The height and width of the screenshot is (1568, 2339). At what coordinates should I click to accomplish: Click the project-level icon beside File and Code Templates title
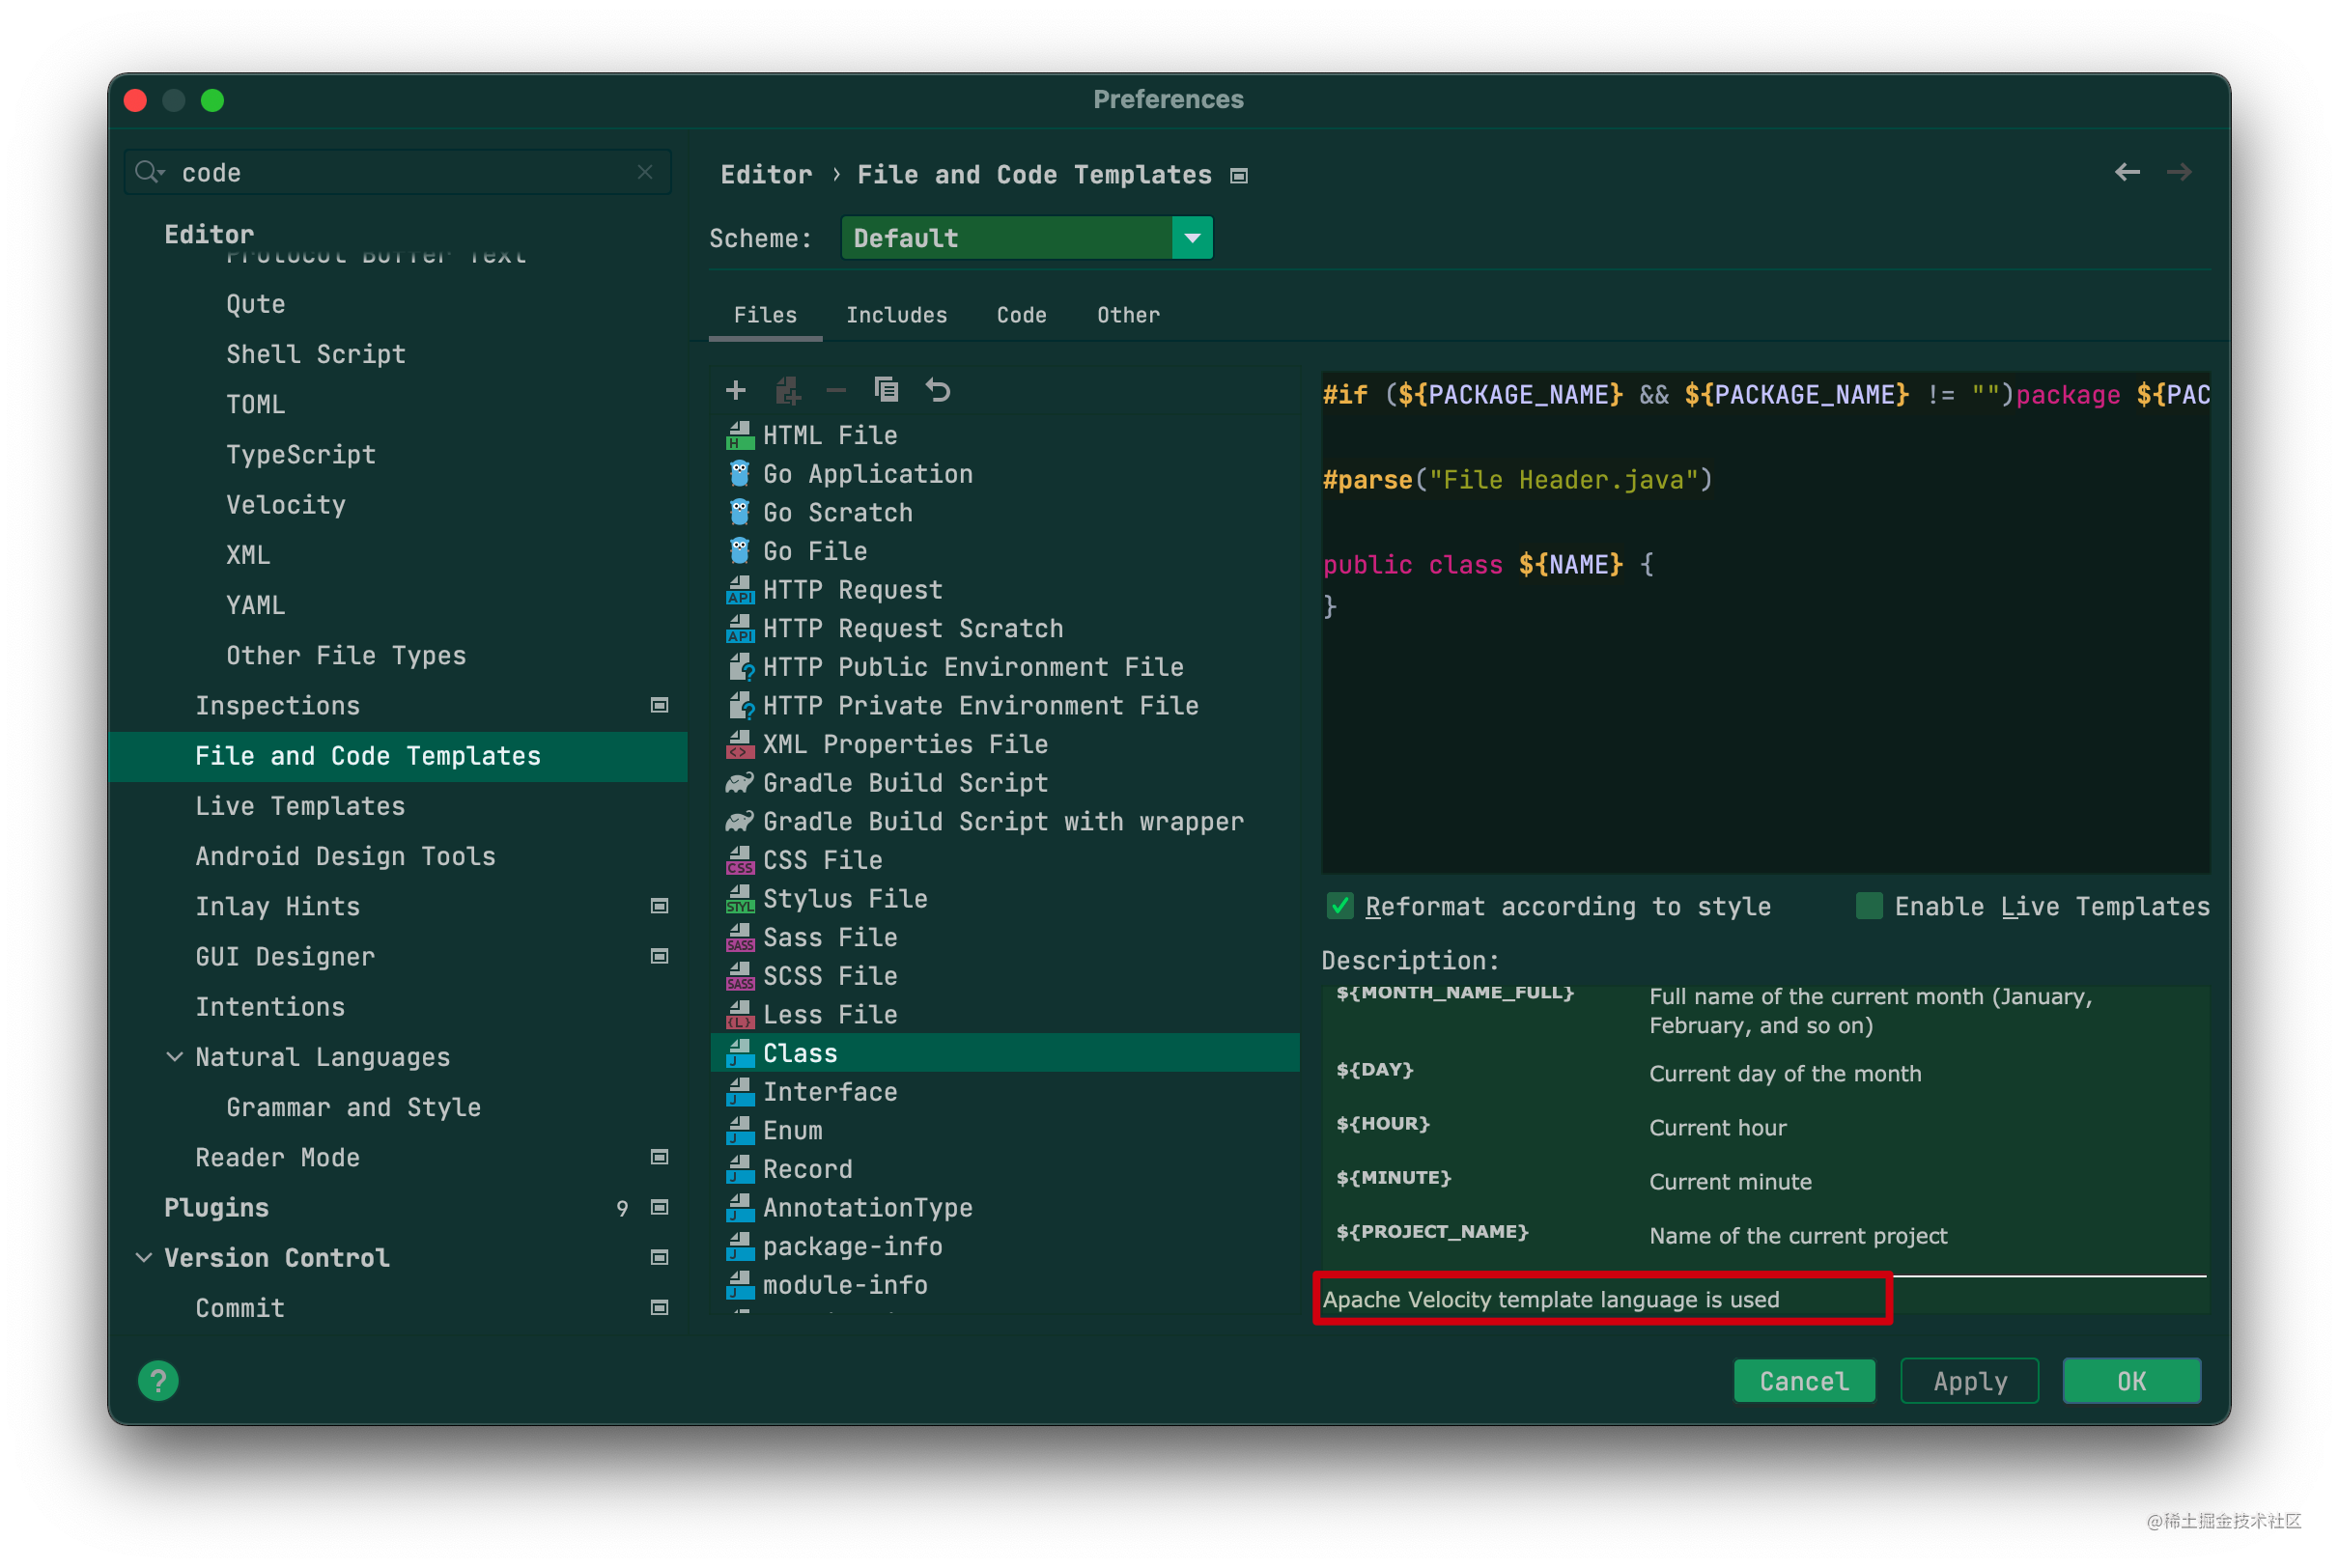click(1239, 176)
